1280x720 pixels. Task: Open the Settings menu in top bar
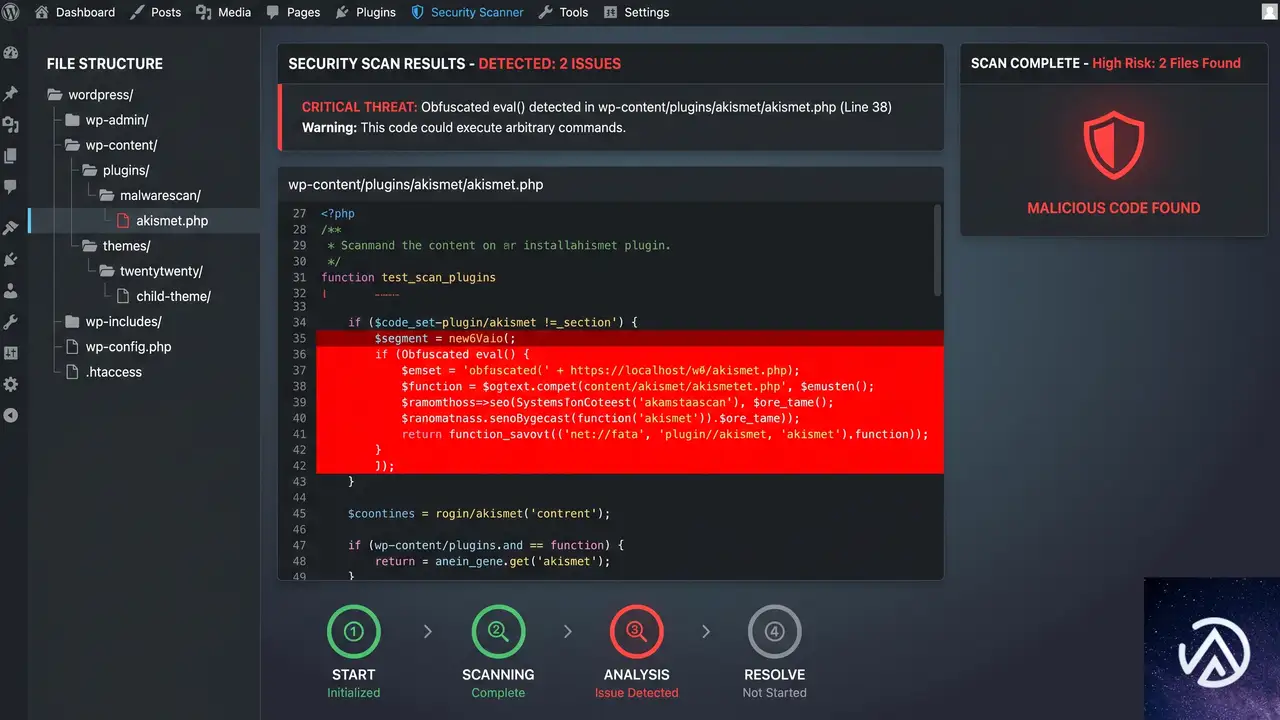pyautogui.click(x=636, y=12)
